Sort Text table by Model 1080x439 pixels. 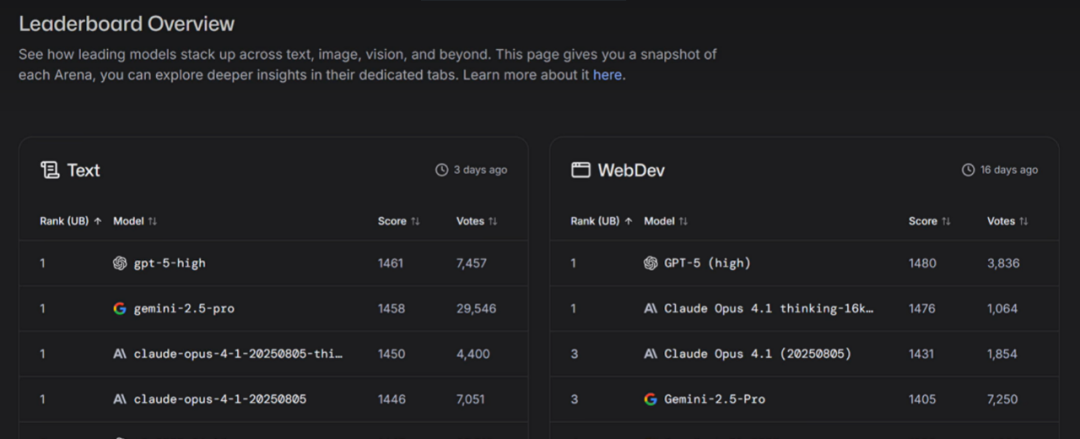(x=135, y=221)
